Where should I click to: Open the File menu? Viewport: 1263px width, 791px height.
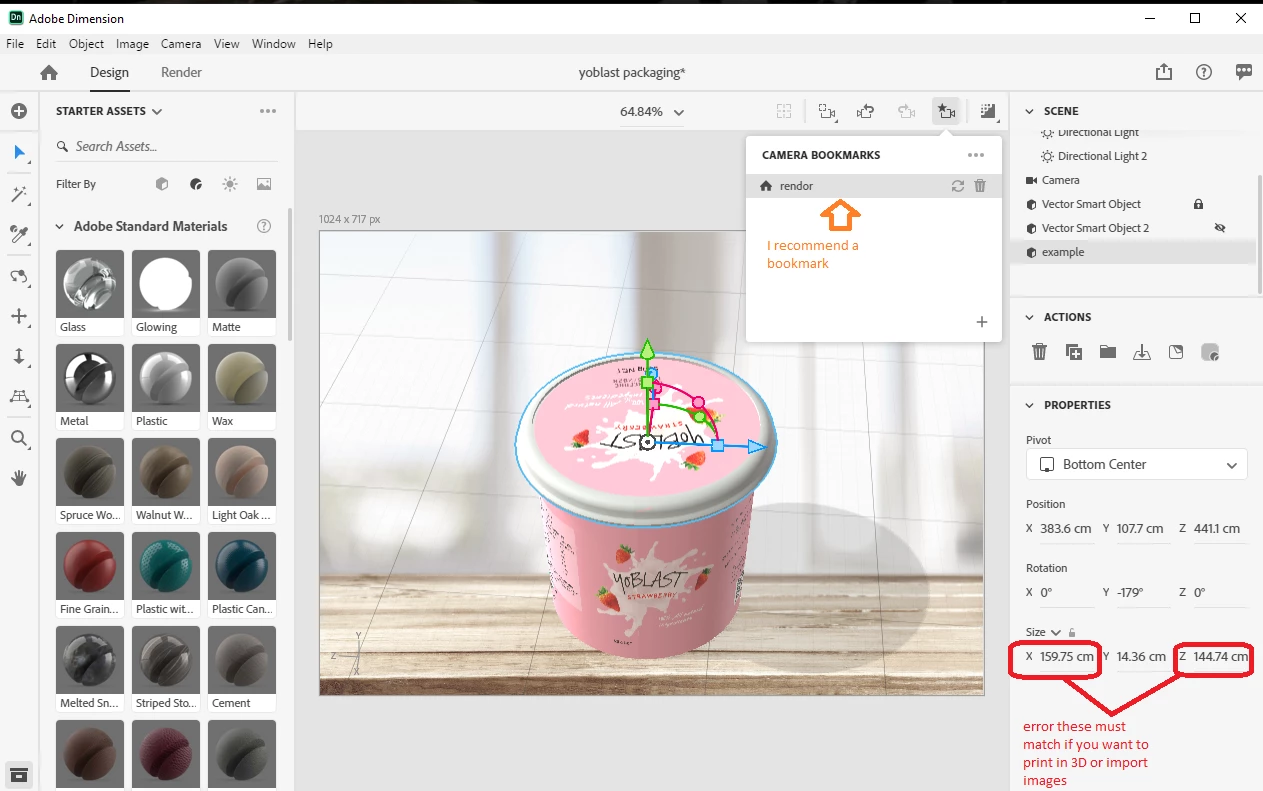point(15,44)
